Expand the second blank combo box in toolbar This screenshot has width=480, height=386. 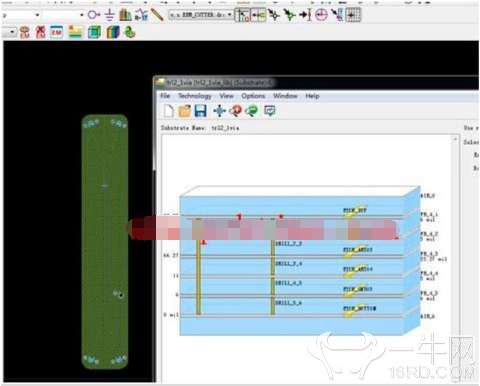click(x=81, y=15)
